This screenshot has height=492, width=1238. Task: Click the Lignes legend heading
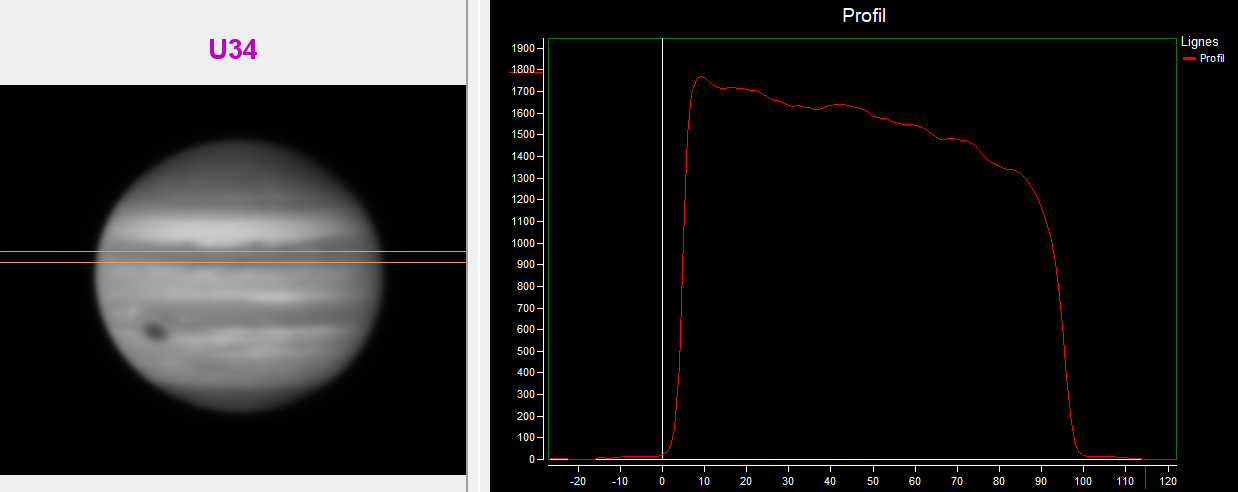[1200, 42]
